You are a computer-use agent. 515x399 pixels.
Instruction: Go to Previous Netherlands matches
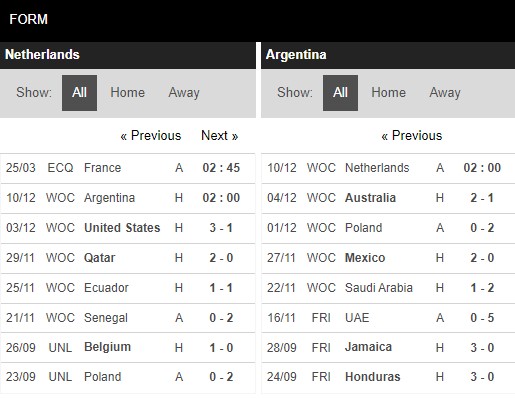pos(151,136)
